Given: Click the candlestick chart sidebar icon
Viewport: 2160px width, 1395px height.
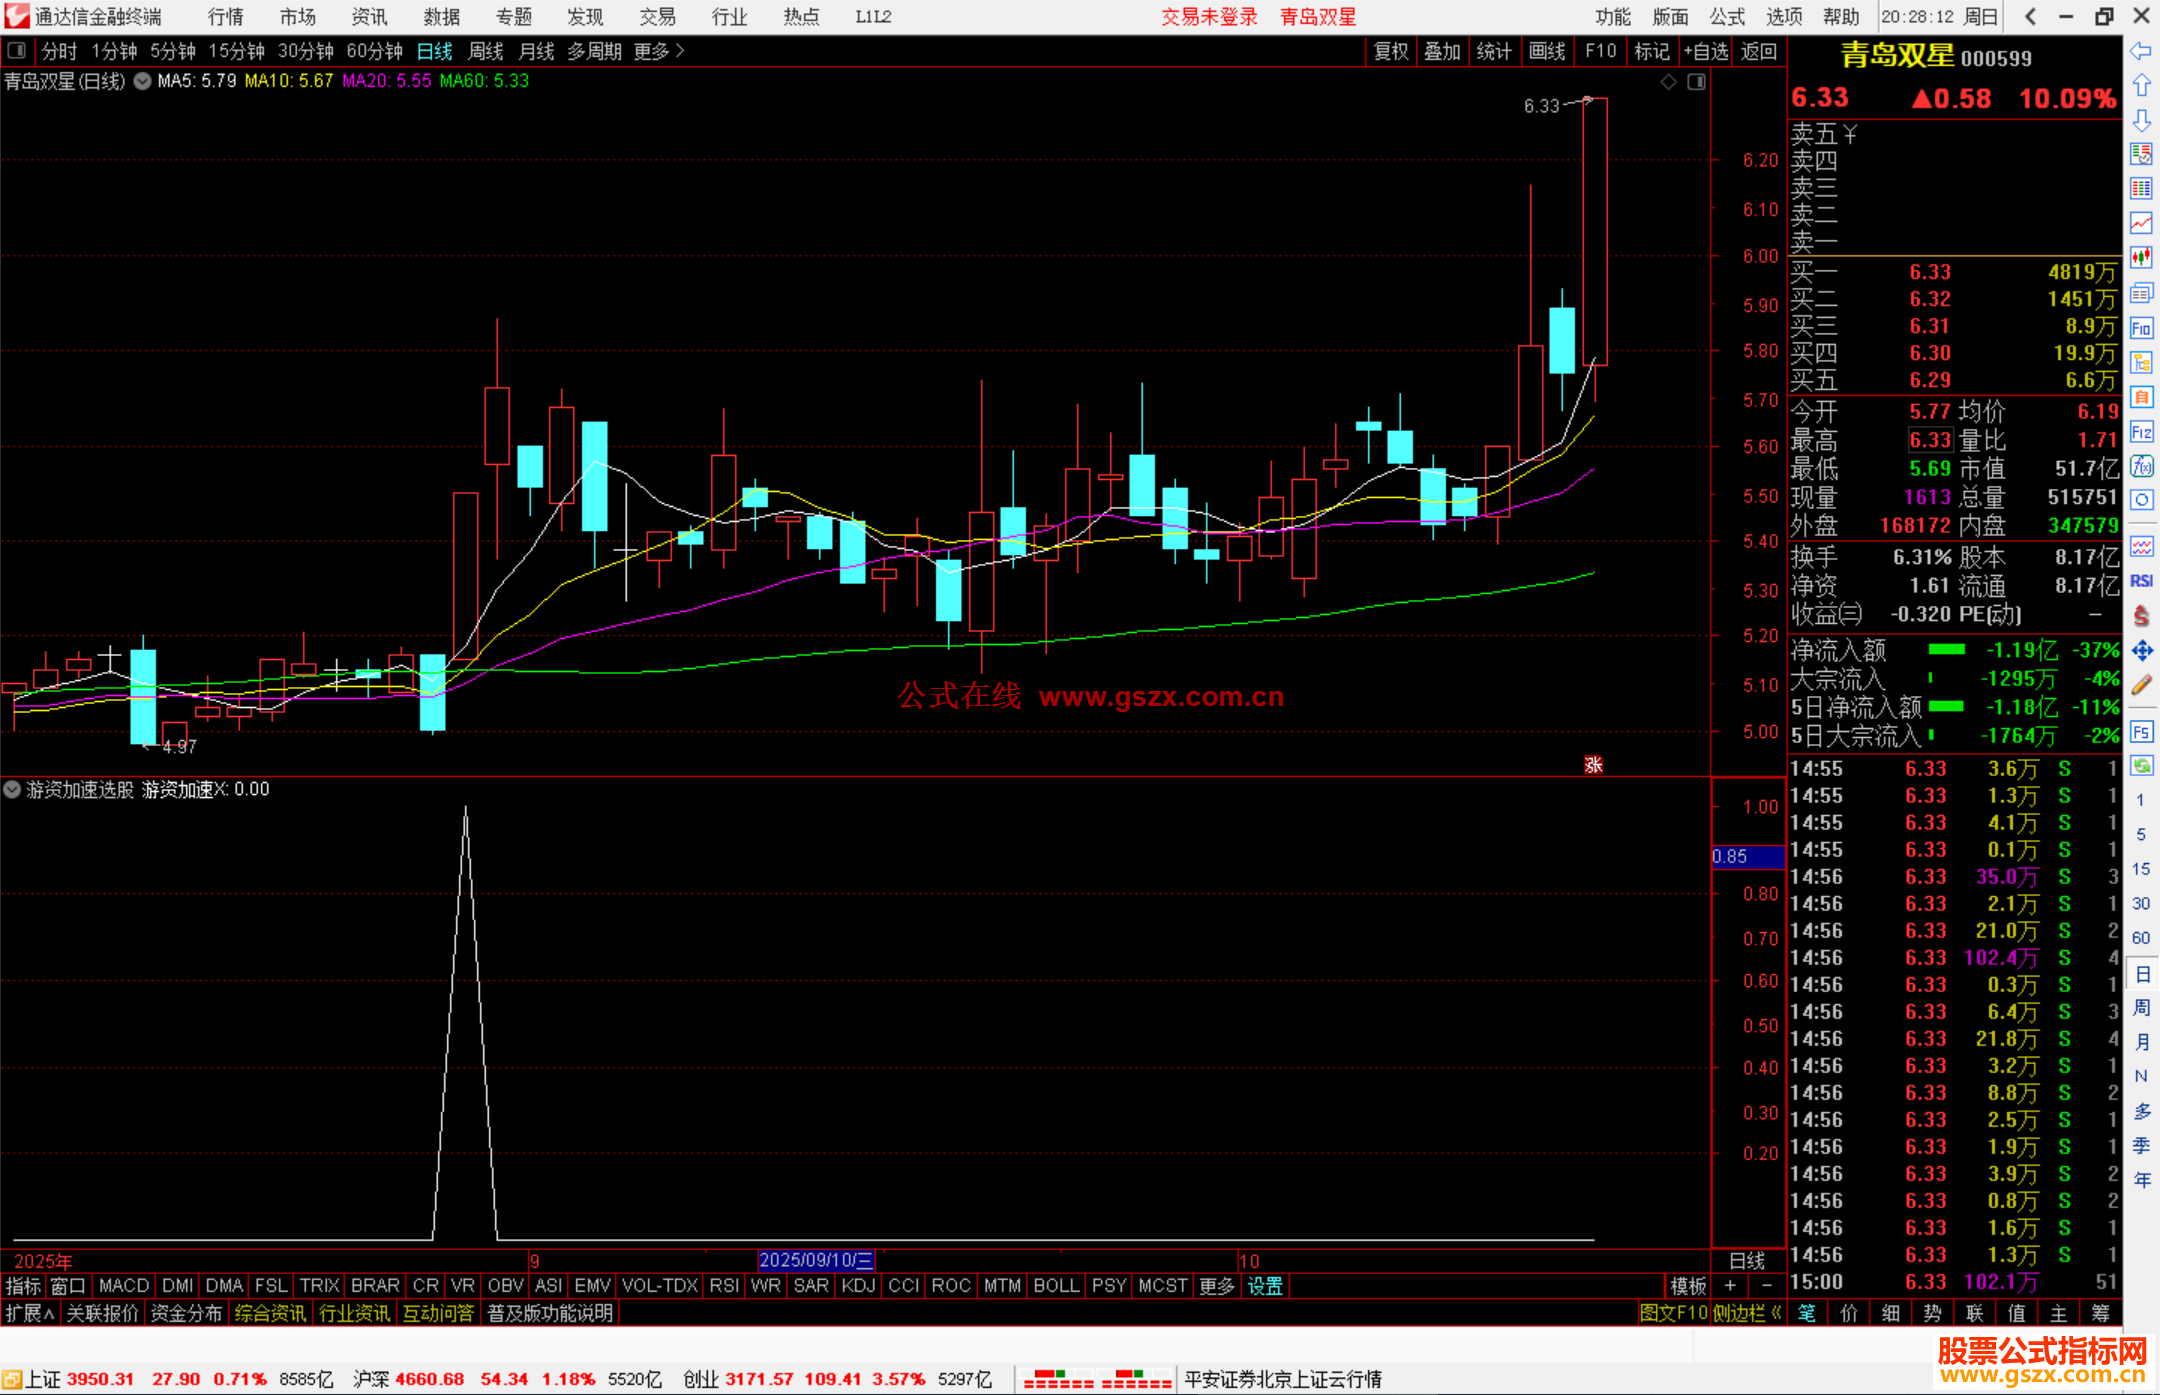Looking at the screenshot, I should pos(2141,257).
